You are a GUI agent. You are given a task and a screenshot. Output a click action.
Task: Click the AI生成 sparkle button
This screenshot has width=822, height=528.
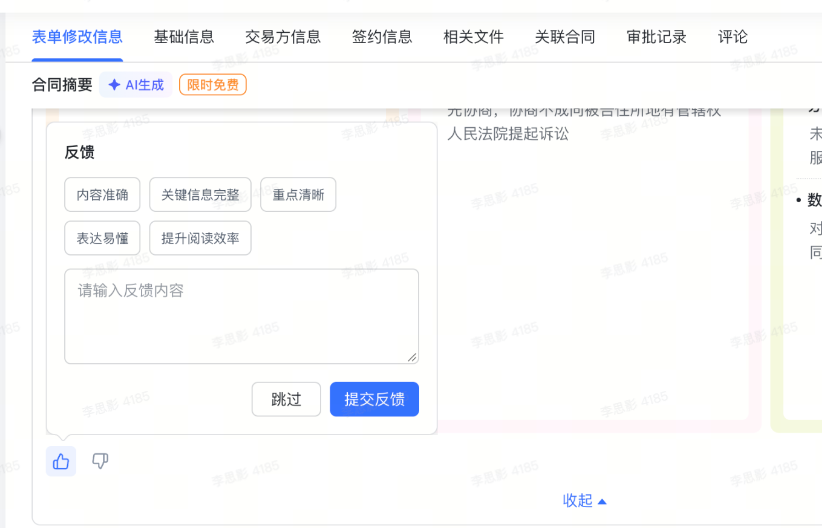pyautogui.click(x=136, y=85)
